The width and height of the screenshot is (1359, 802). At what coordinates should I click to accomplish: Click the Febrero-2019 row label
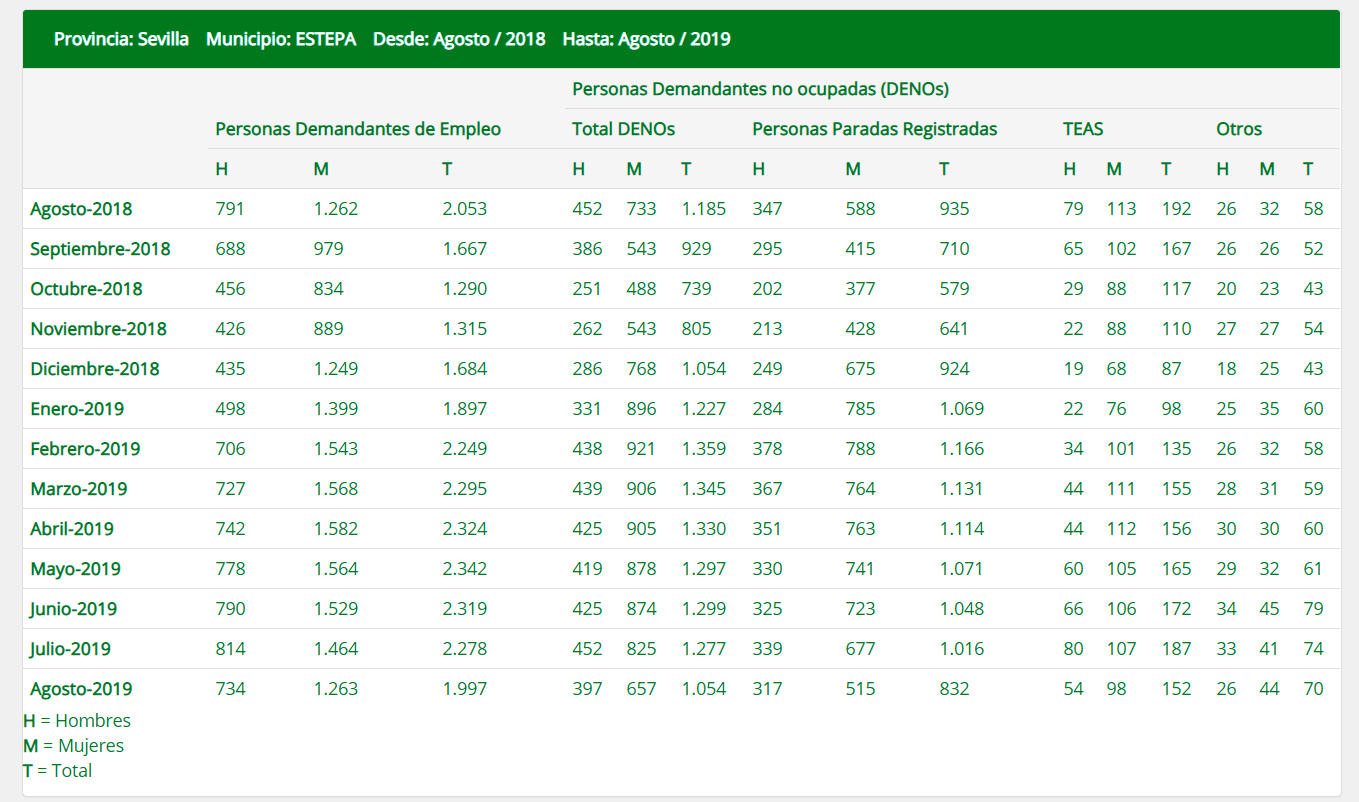(85, 449)
